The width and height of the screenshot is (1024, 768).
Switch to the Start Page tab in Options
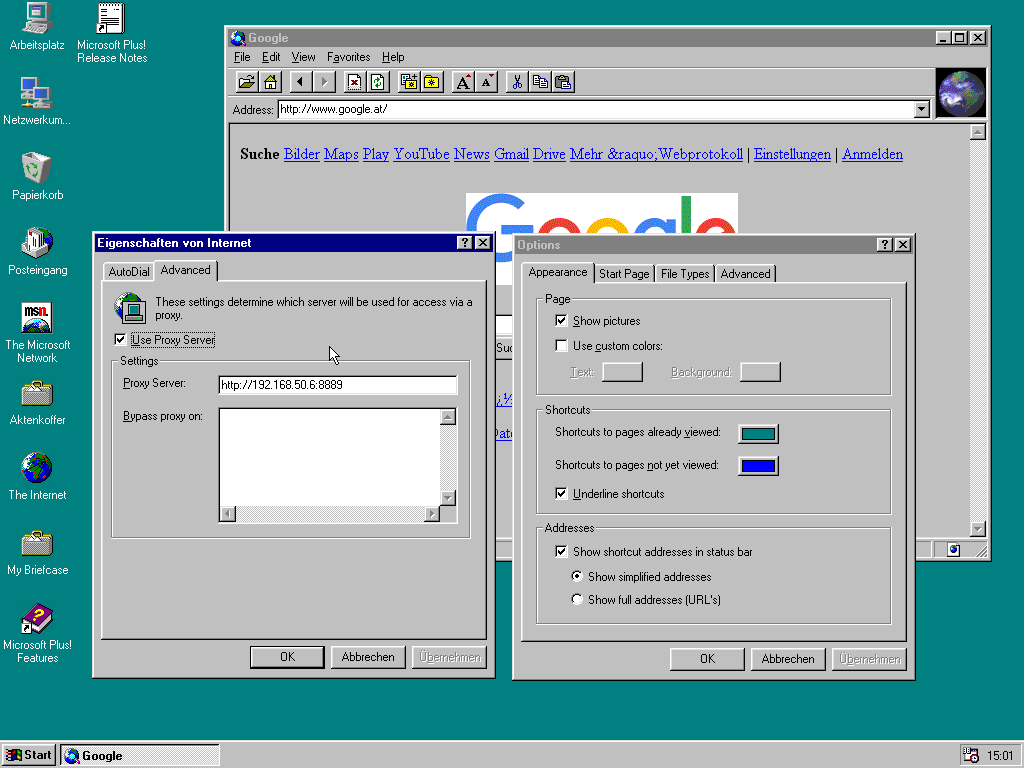tap(624, 273)
